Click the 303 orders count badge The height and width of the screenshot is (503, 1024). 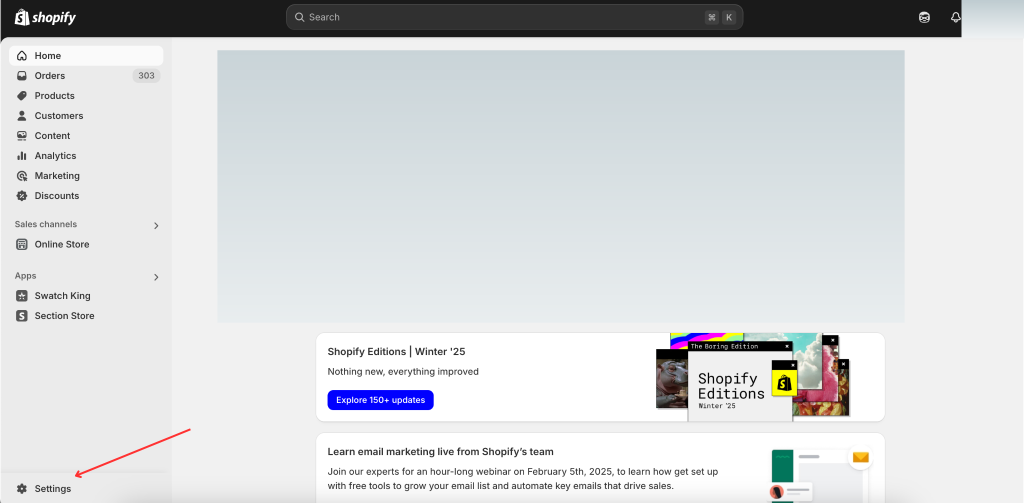point(146,76)
